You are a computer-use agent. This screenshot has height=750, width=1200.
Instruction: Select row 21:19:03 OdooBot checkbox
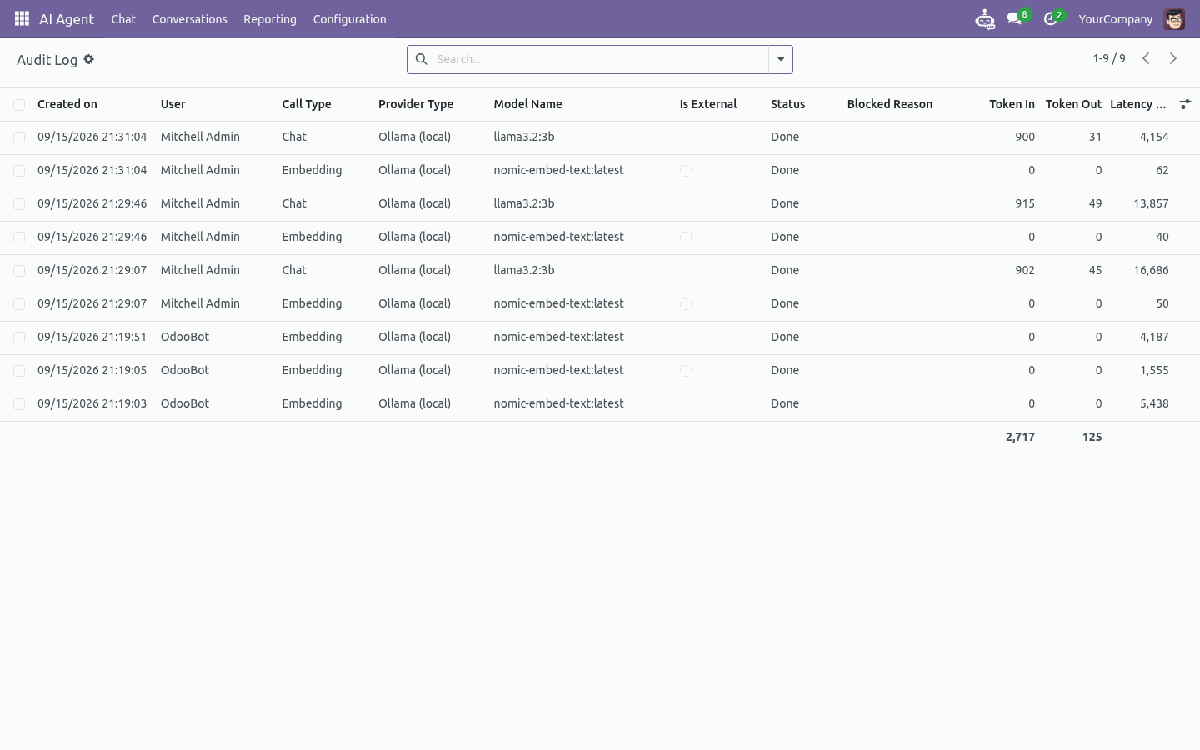pyautogui.click(x=19, y=404)
